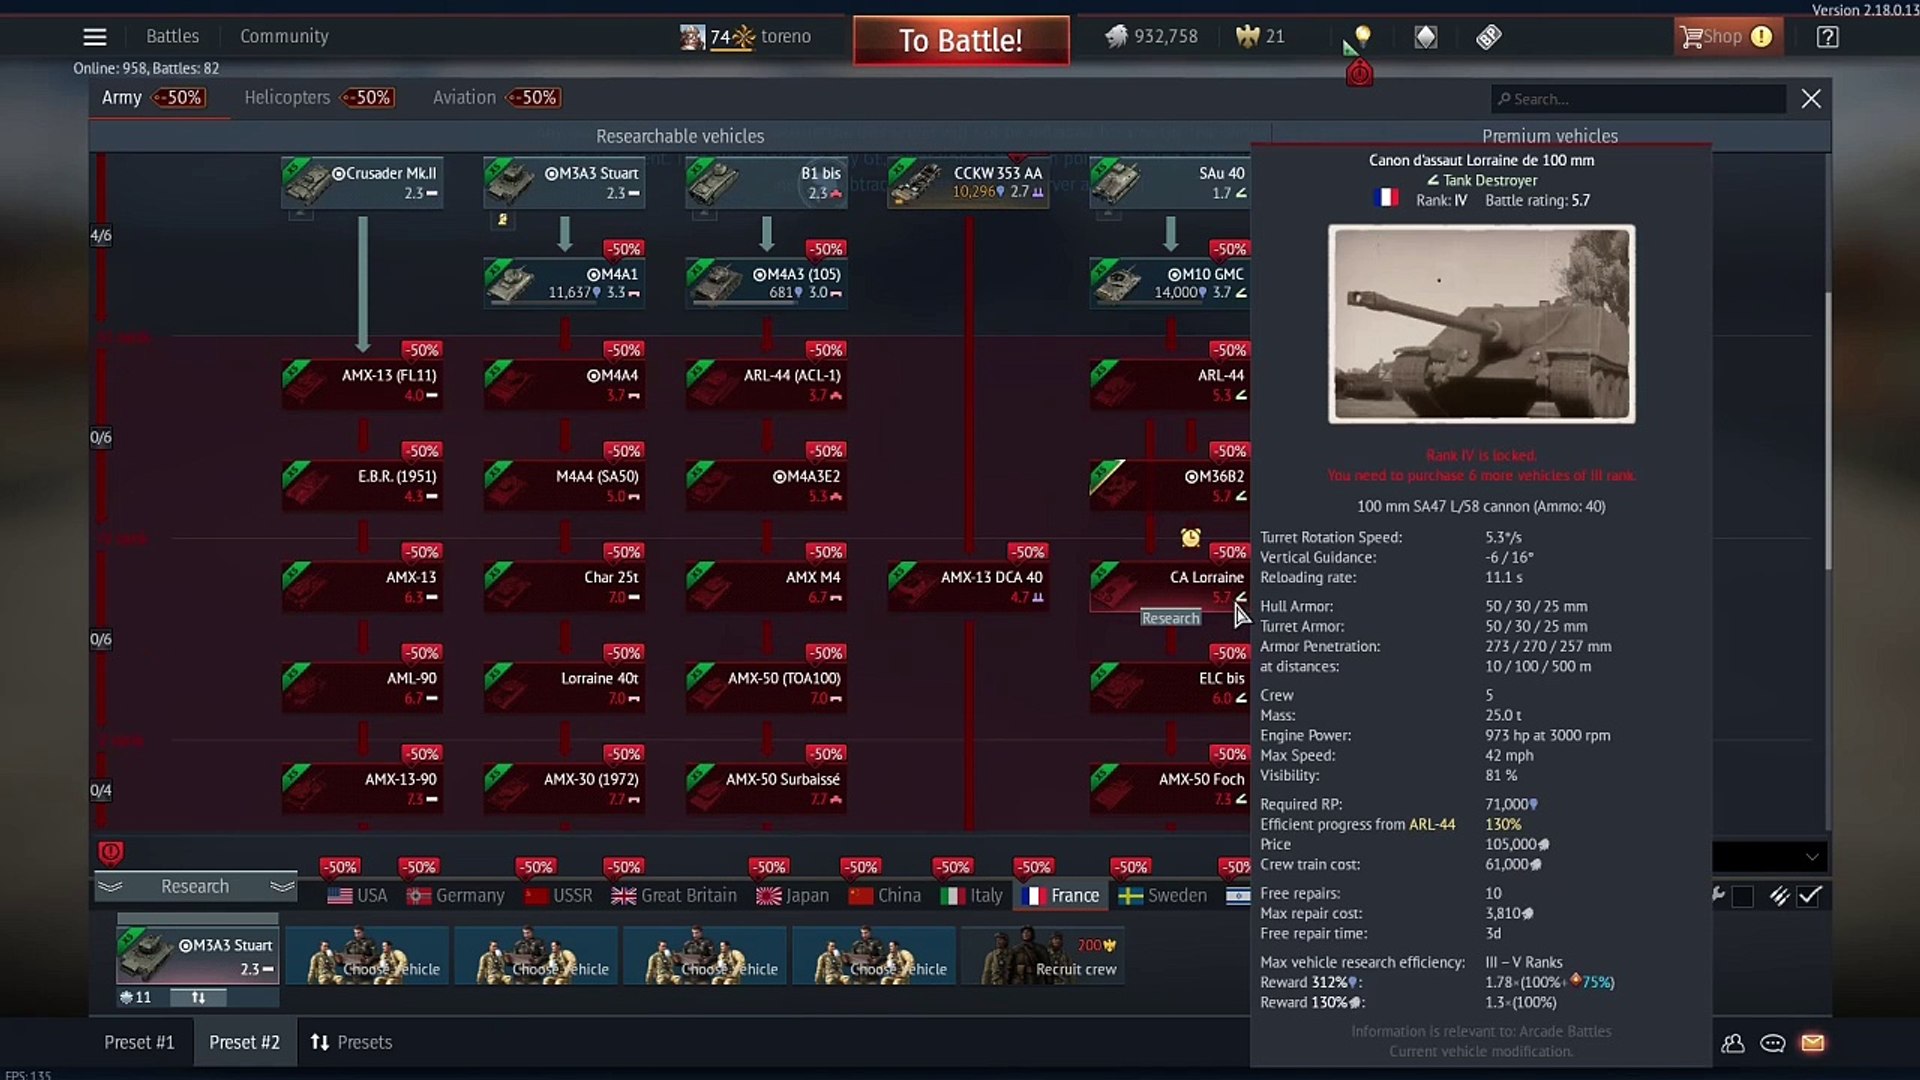Viewport: 1920px width, 1080px height.
Task: Open the hamburger main menu icon
Action: (95, 37)
